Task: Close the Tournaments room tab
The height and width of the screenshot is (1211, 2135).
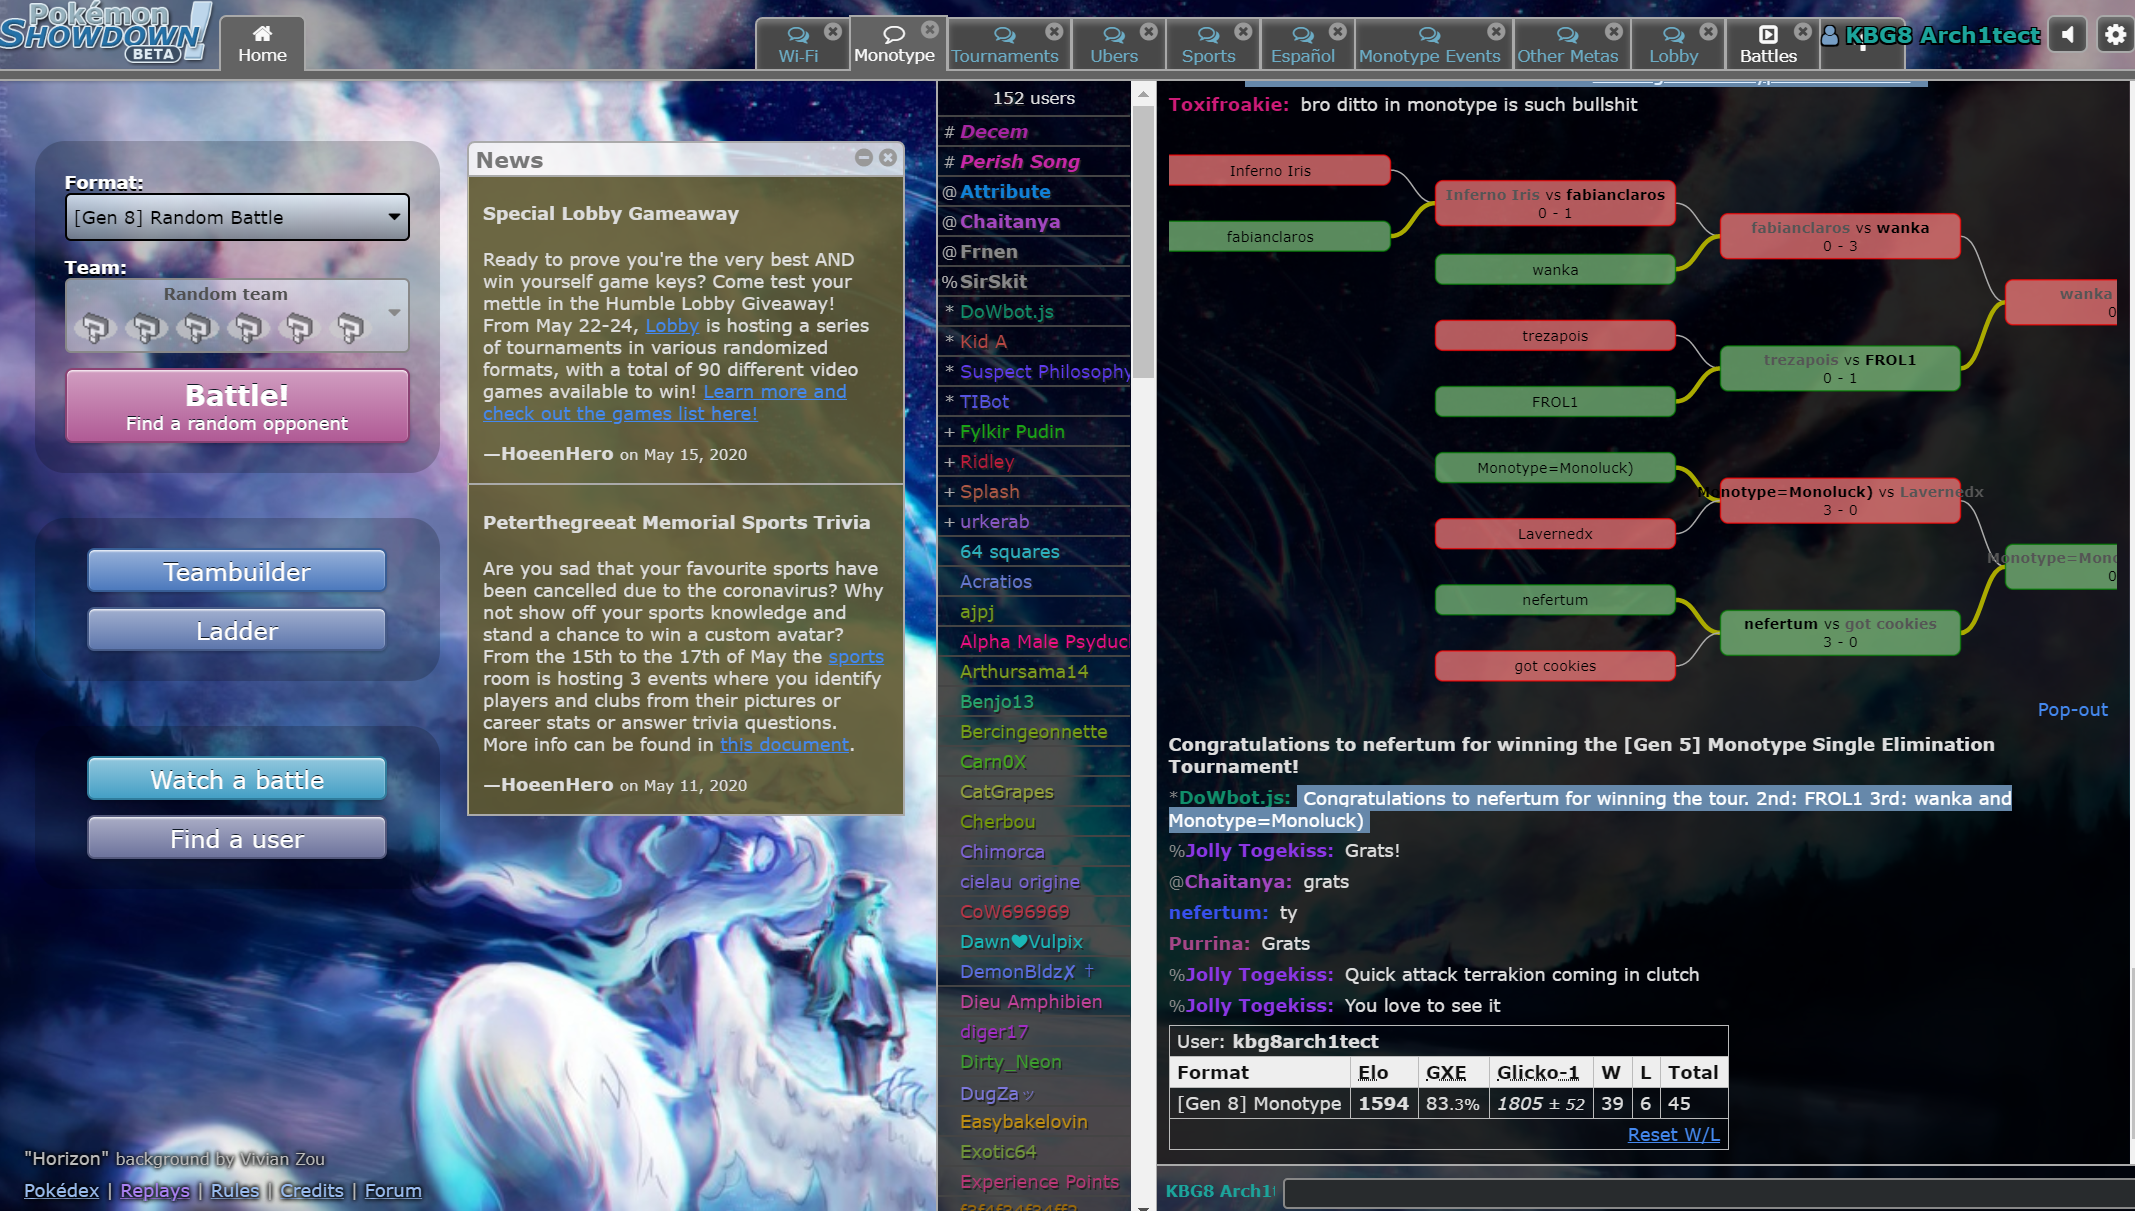Action: point(1054,31)
